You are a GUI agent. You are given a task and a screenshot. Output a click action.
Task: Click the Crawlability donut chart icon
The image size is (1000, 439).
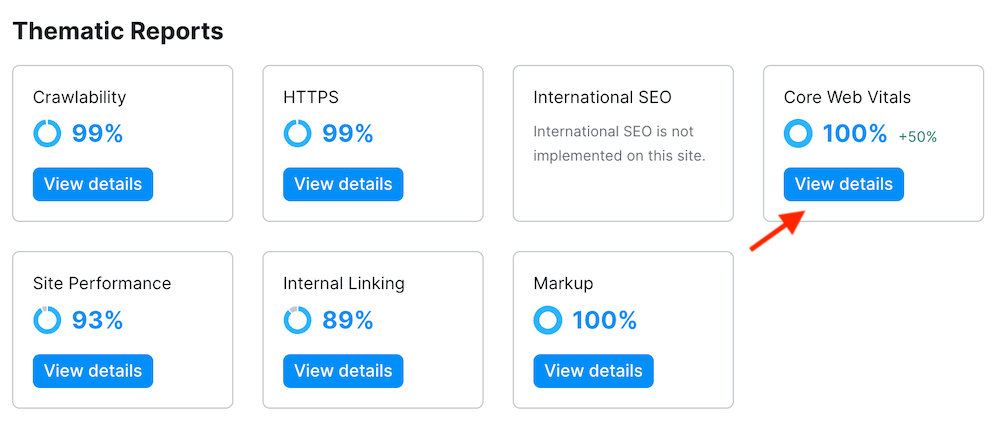coord(47,134)
